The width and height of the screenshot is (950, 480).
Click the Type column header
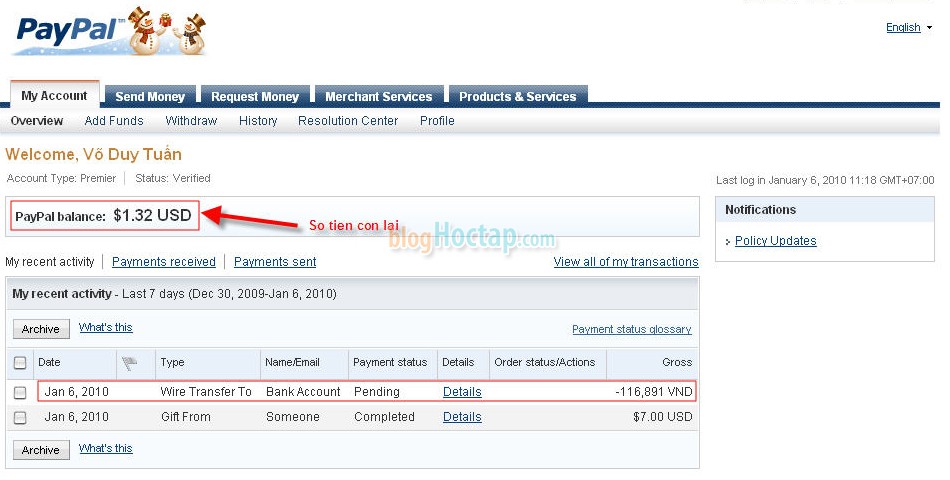172,362
